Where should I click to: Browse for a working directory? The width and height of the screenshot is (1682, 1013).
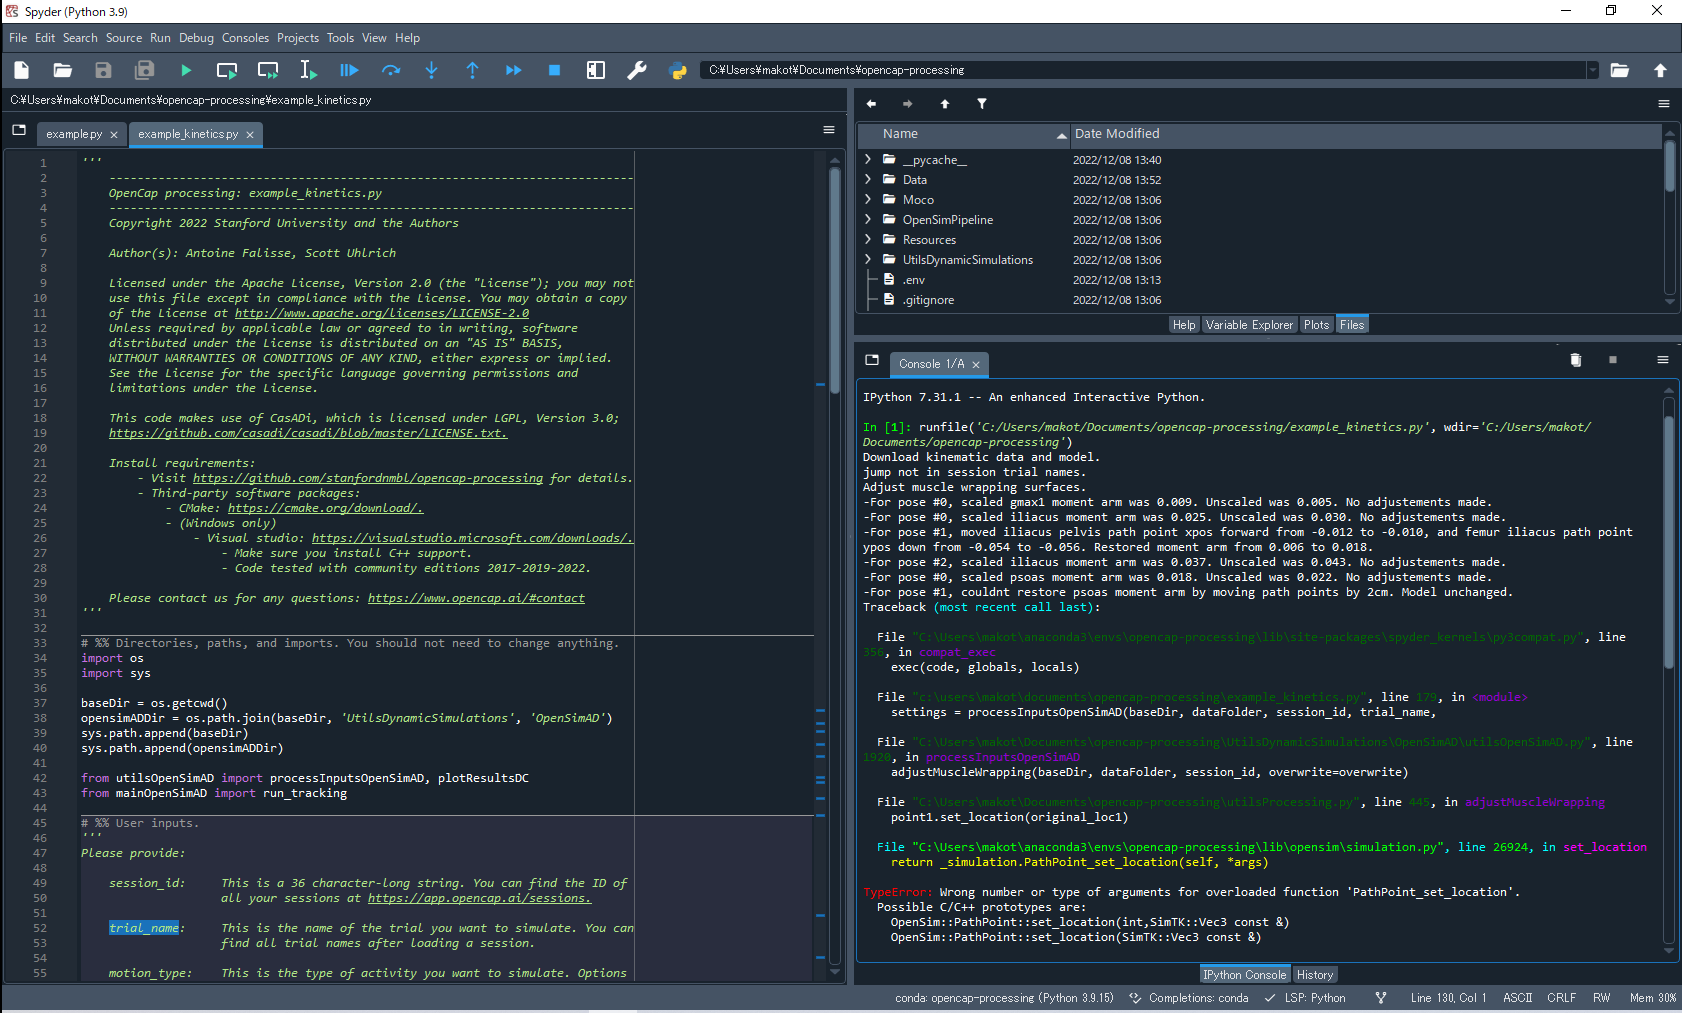[1620, 70]
